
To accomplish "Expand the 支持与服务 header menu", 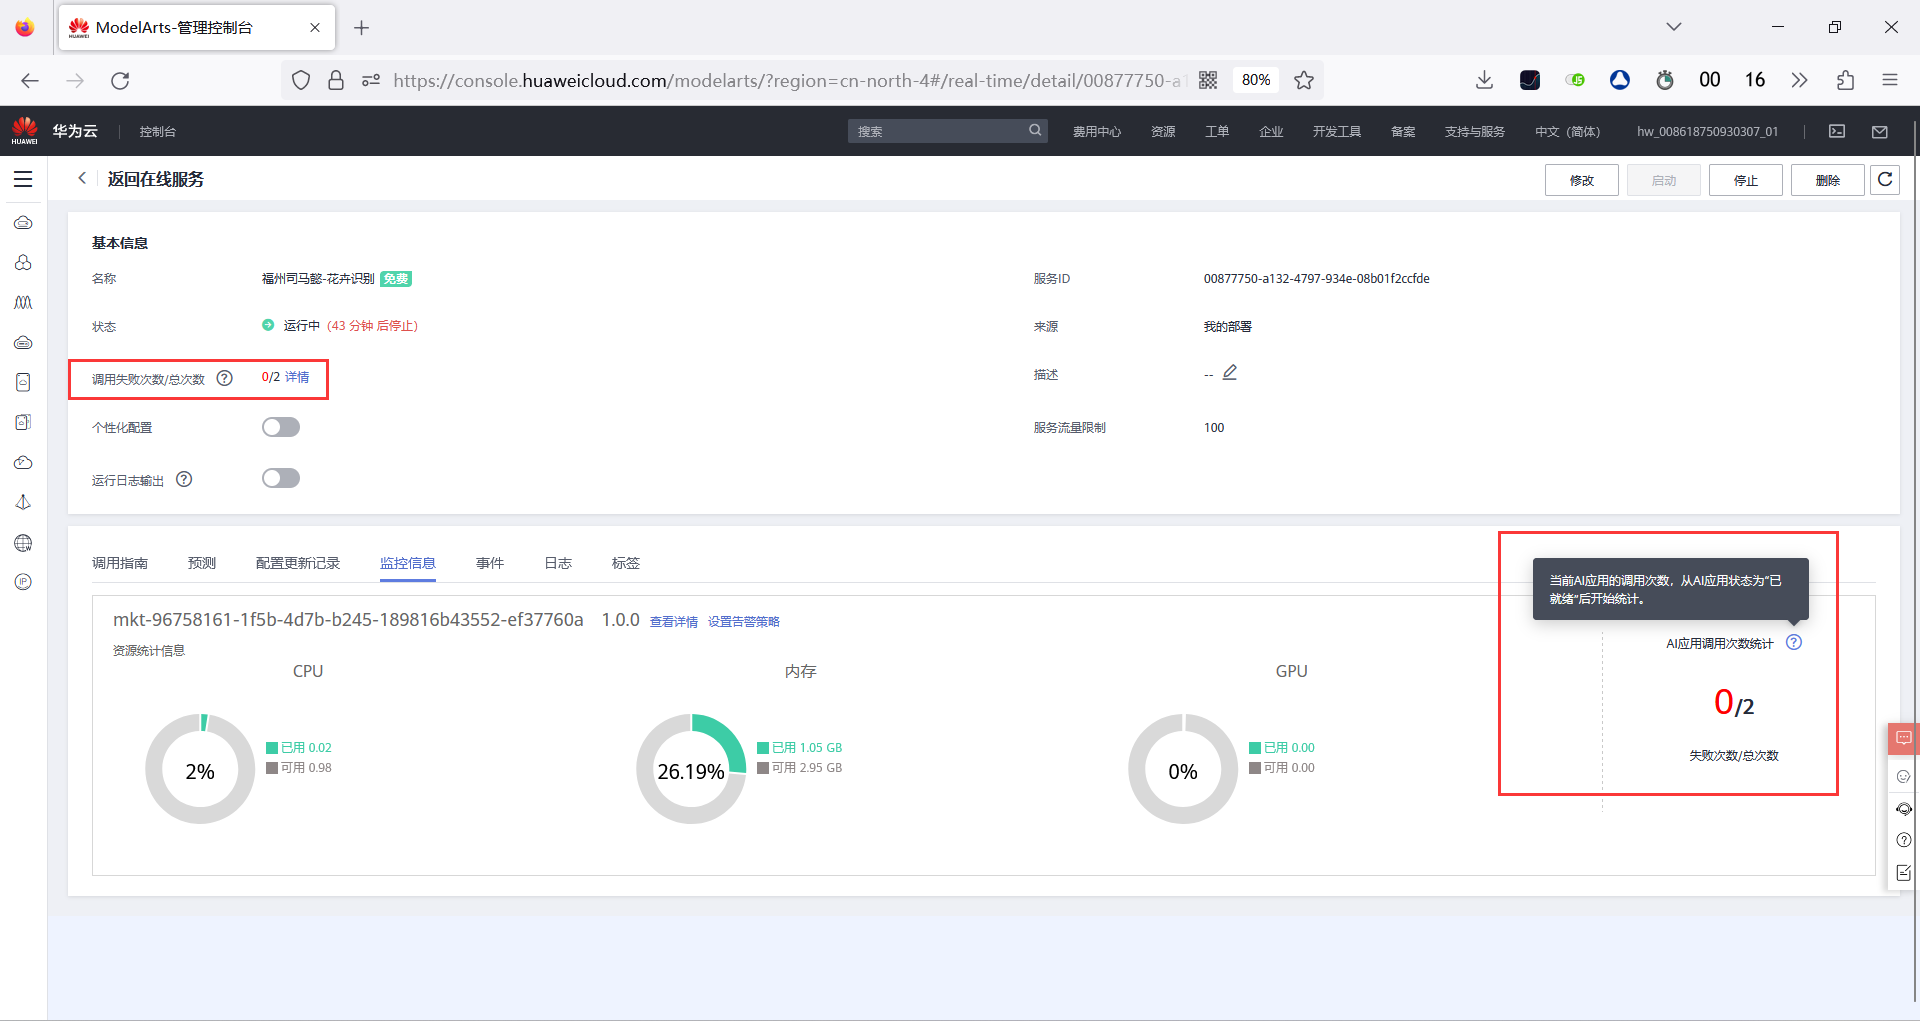I will pos(1475,131).
